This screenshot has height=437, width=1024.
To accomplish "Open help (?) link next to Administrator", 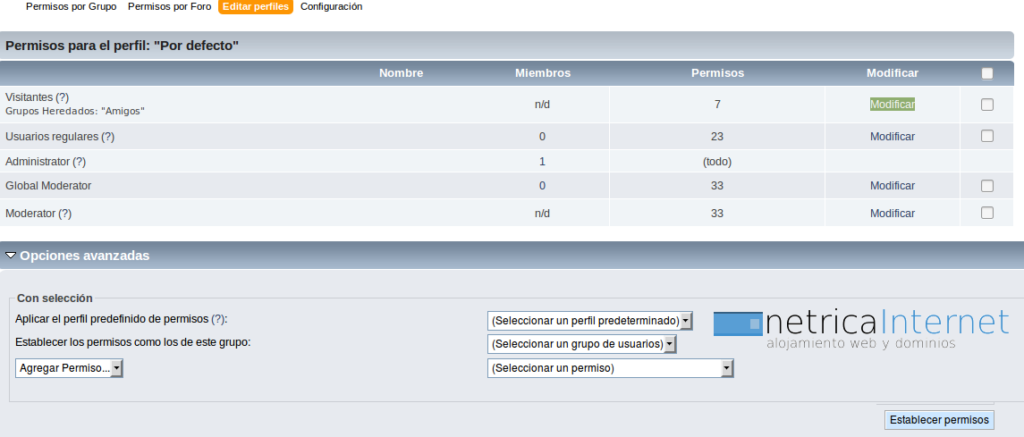I will (79, 161).
